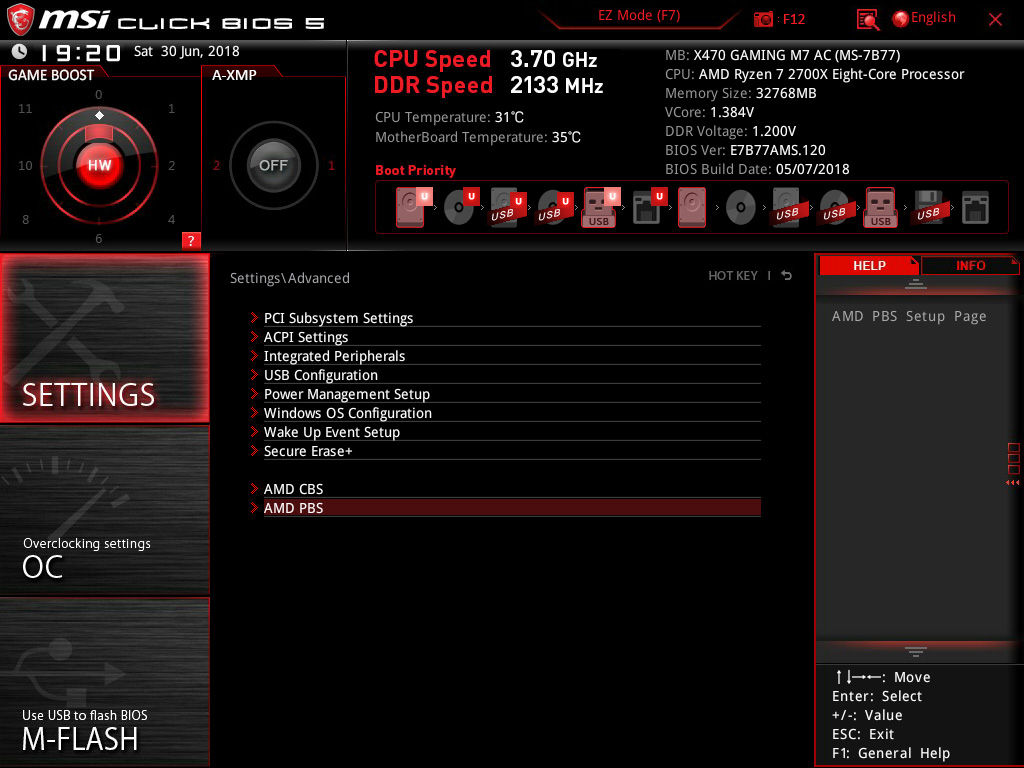
Task: Open the OC overclocking settings section
Action: tap(104, 510)
